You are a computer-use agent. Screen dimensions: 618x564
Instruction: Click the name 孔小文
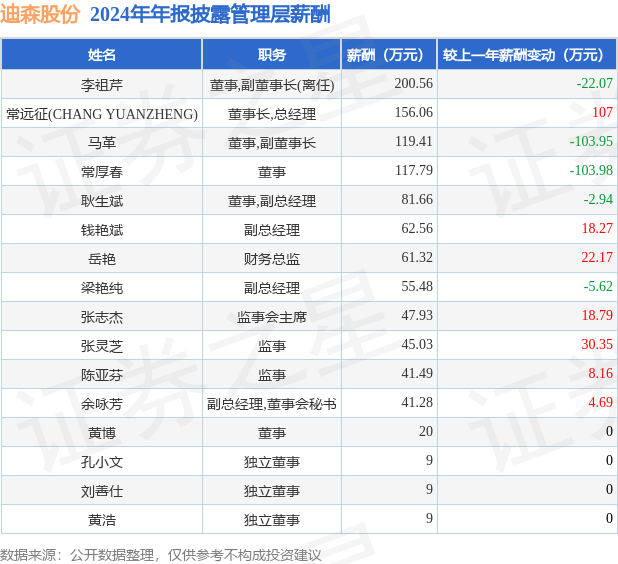pyautogui.click(x=102, y=462)
